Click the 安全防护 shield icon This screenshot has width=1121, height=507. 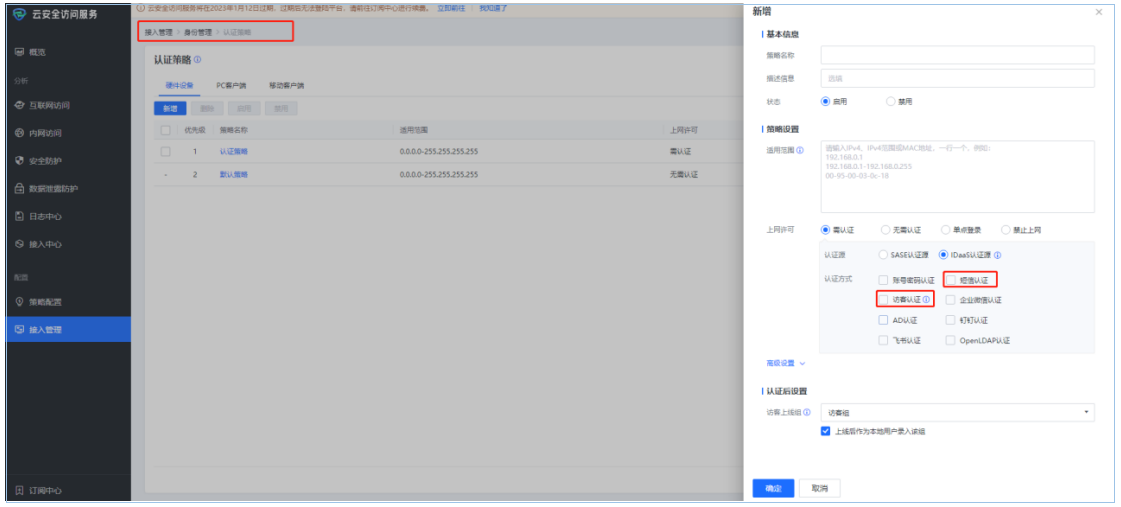pos(19,160)
